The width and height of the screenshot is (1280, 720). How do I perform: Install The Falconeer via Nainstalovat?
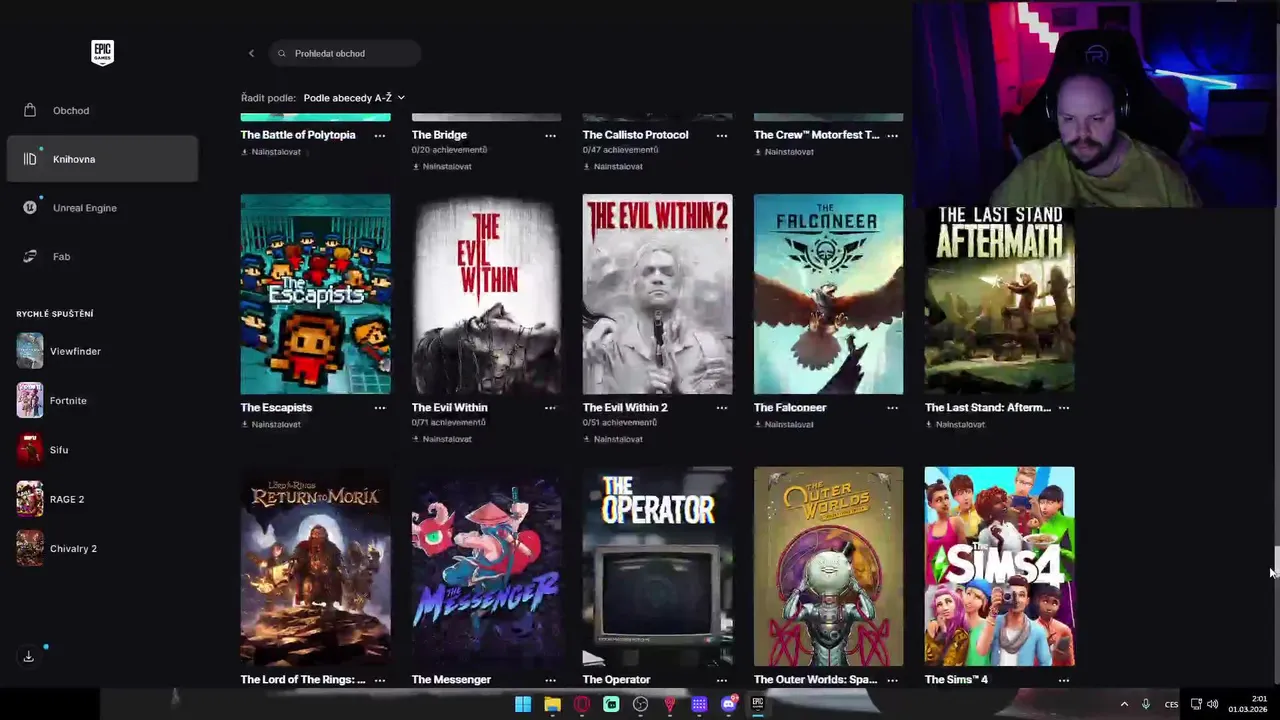click(784, 424)
